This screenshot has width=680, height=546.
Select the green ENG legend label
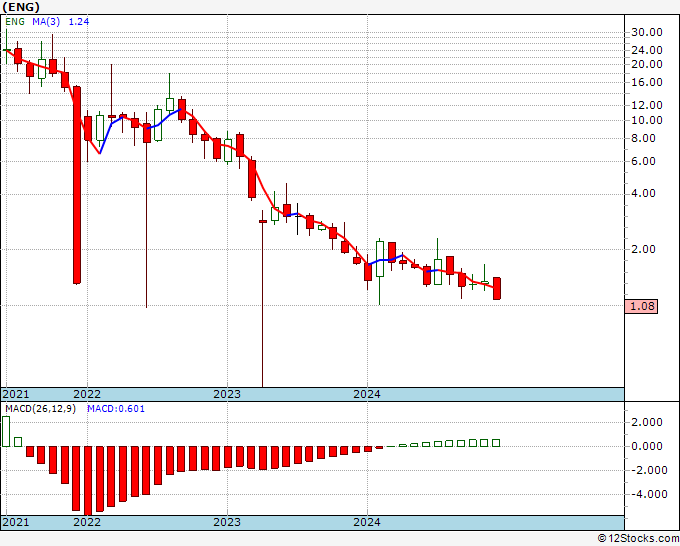[15, 22]
